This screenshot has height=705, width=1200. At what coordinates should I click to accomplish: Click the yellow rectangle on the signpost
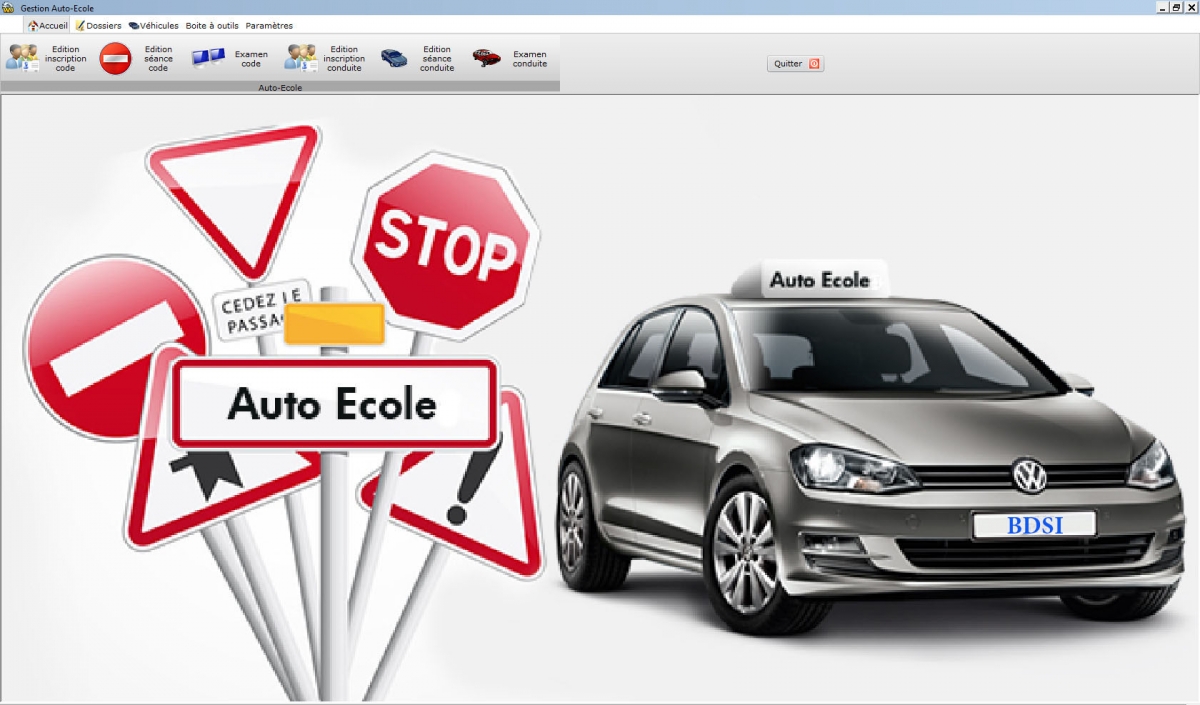pos(334,324)
